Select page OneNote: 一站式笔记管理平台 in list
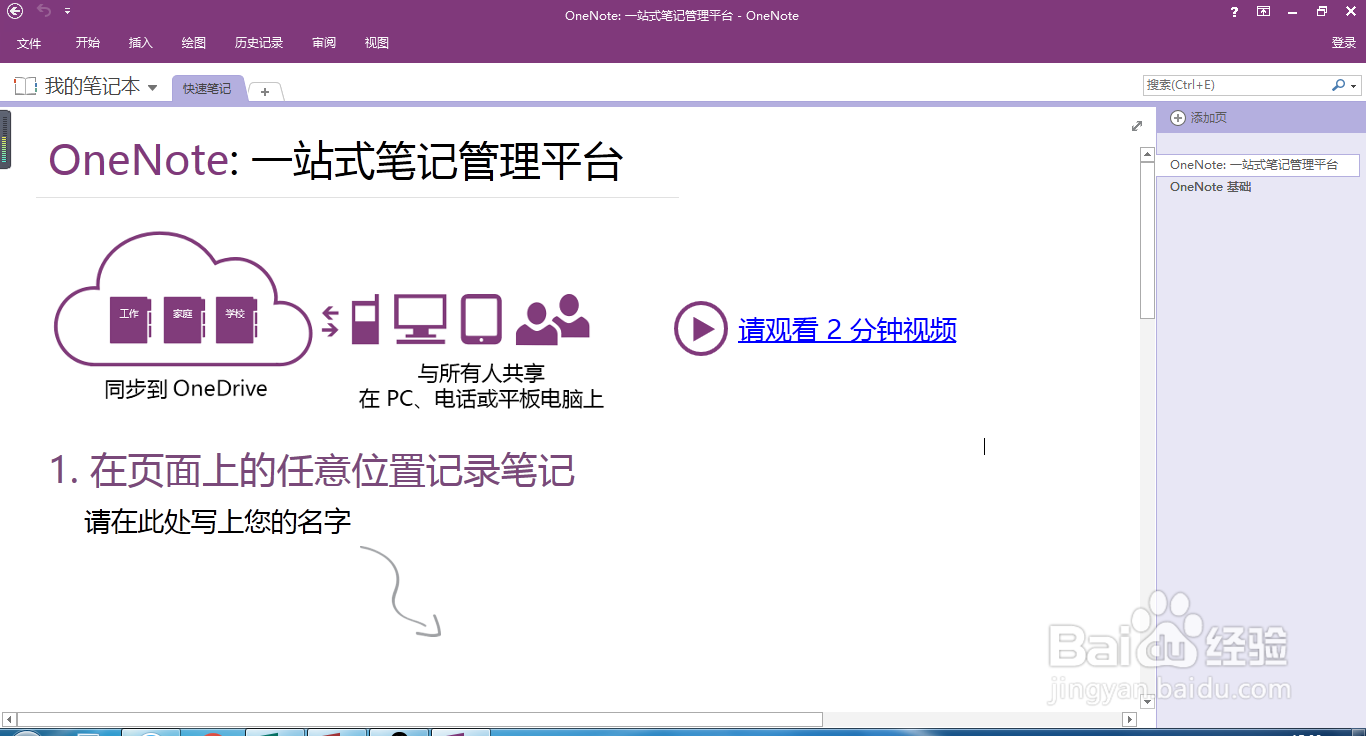Screen dimensions: 1366x736 pyautogui.click(x=1257, y=165)
